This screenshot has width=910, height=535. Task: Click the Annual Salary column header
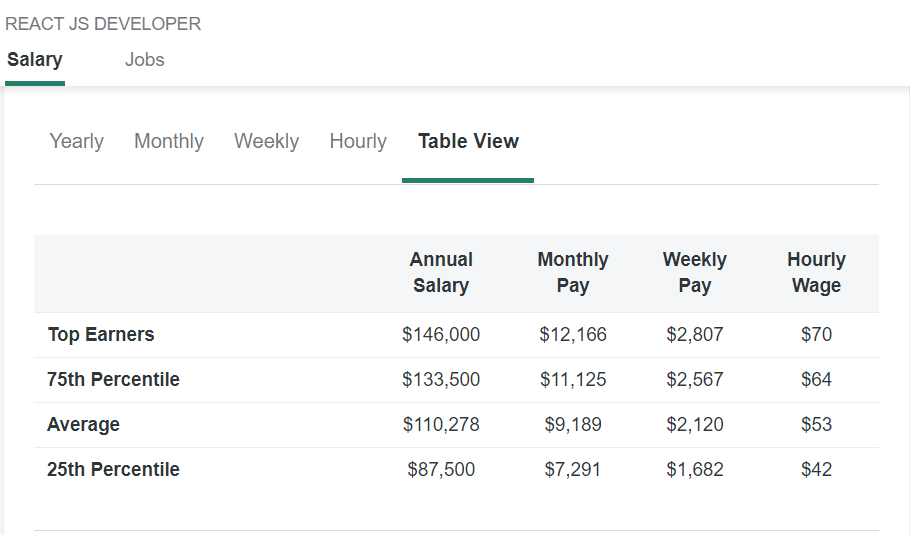(x=441, y=272)
